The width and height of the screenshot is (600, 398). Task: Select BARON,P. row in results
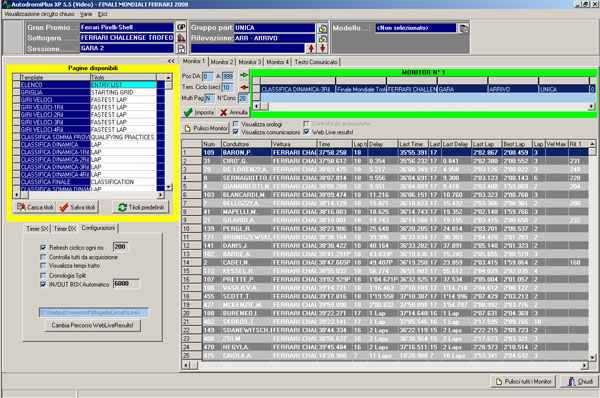click(x=385, y=152)
